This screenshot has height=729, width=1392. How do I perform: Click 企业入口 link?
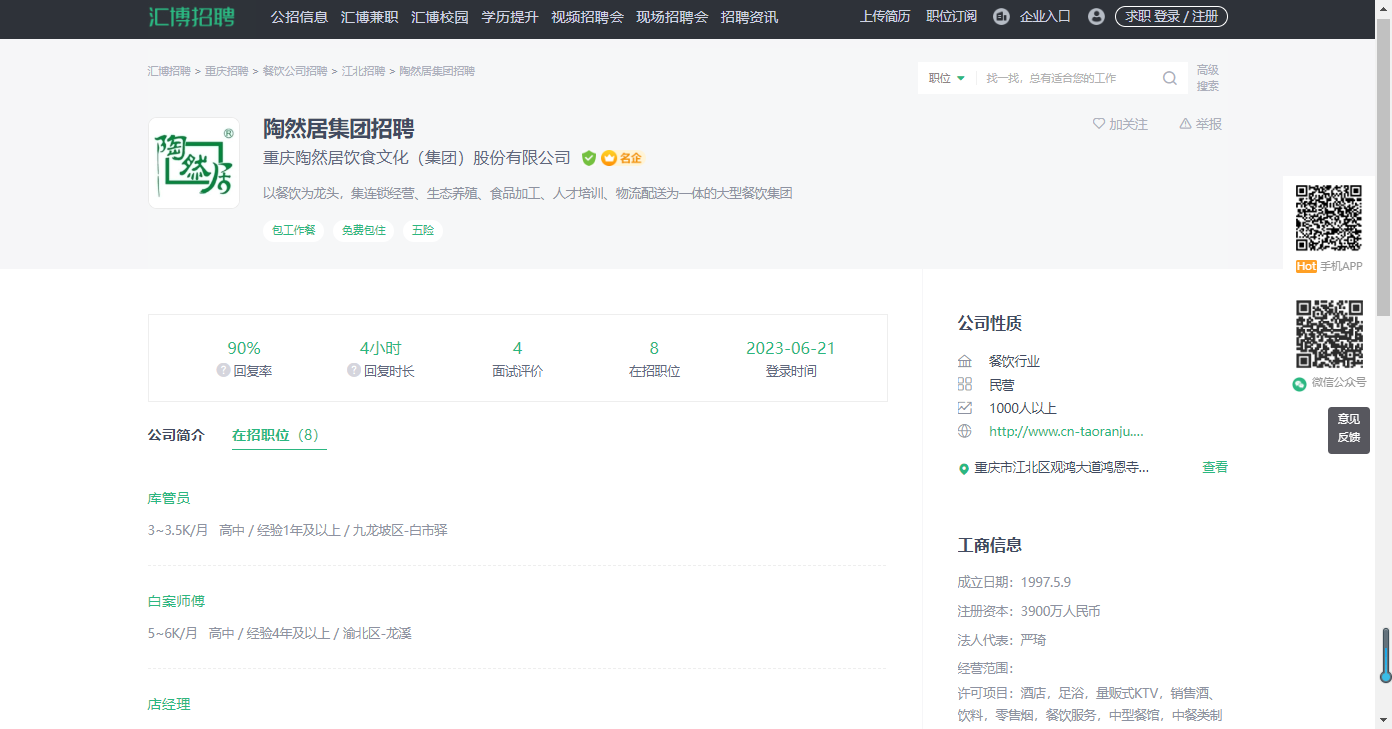[1045, 16]
